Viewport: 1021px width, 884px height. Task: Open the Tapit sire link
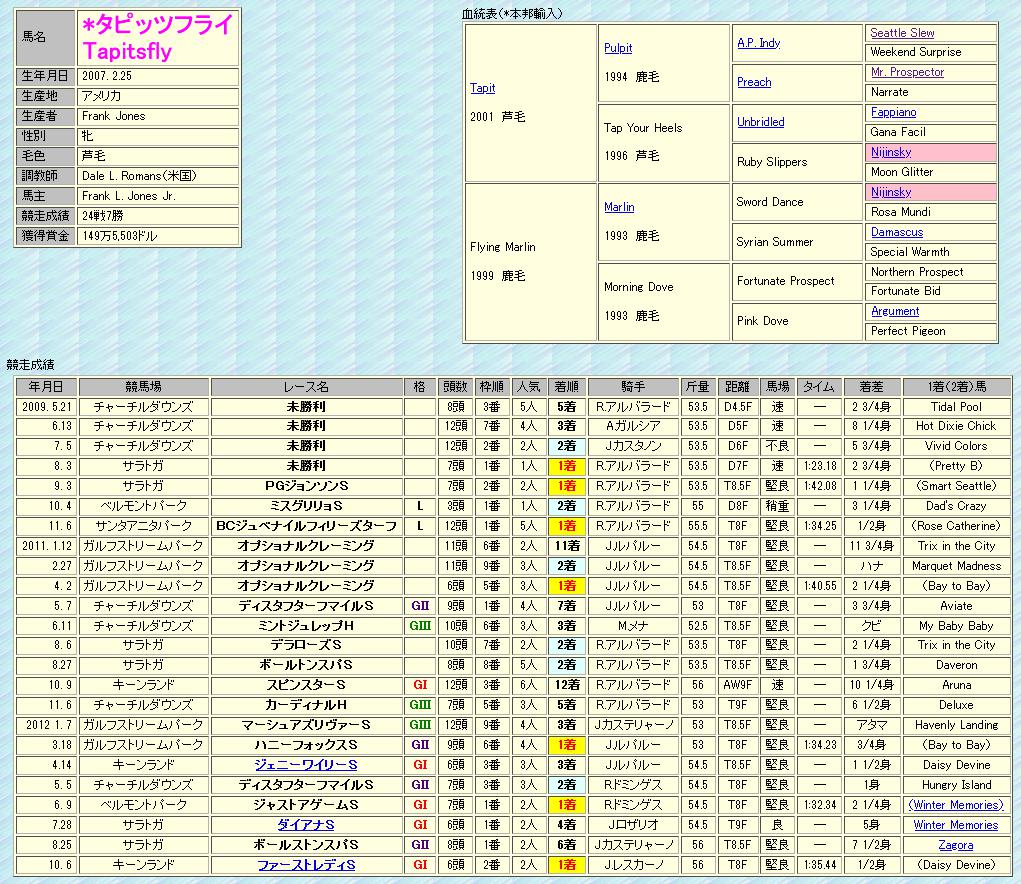click(x=482, y=88)
